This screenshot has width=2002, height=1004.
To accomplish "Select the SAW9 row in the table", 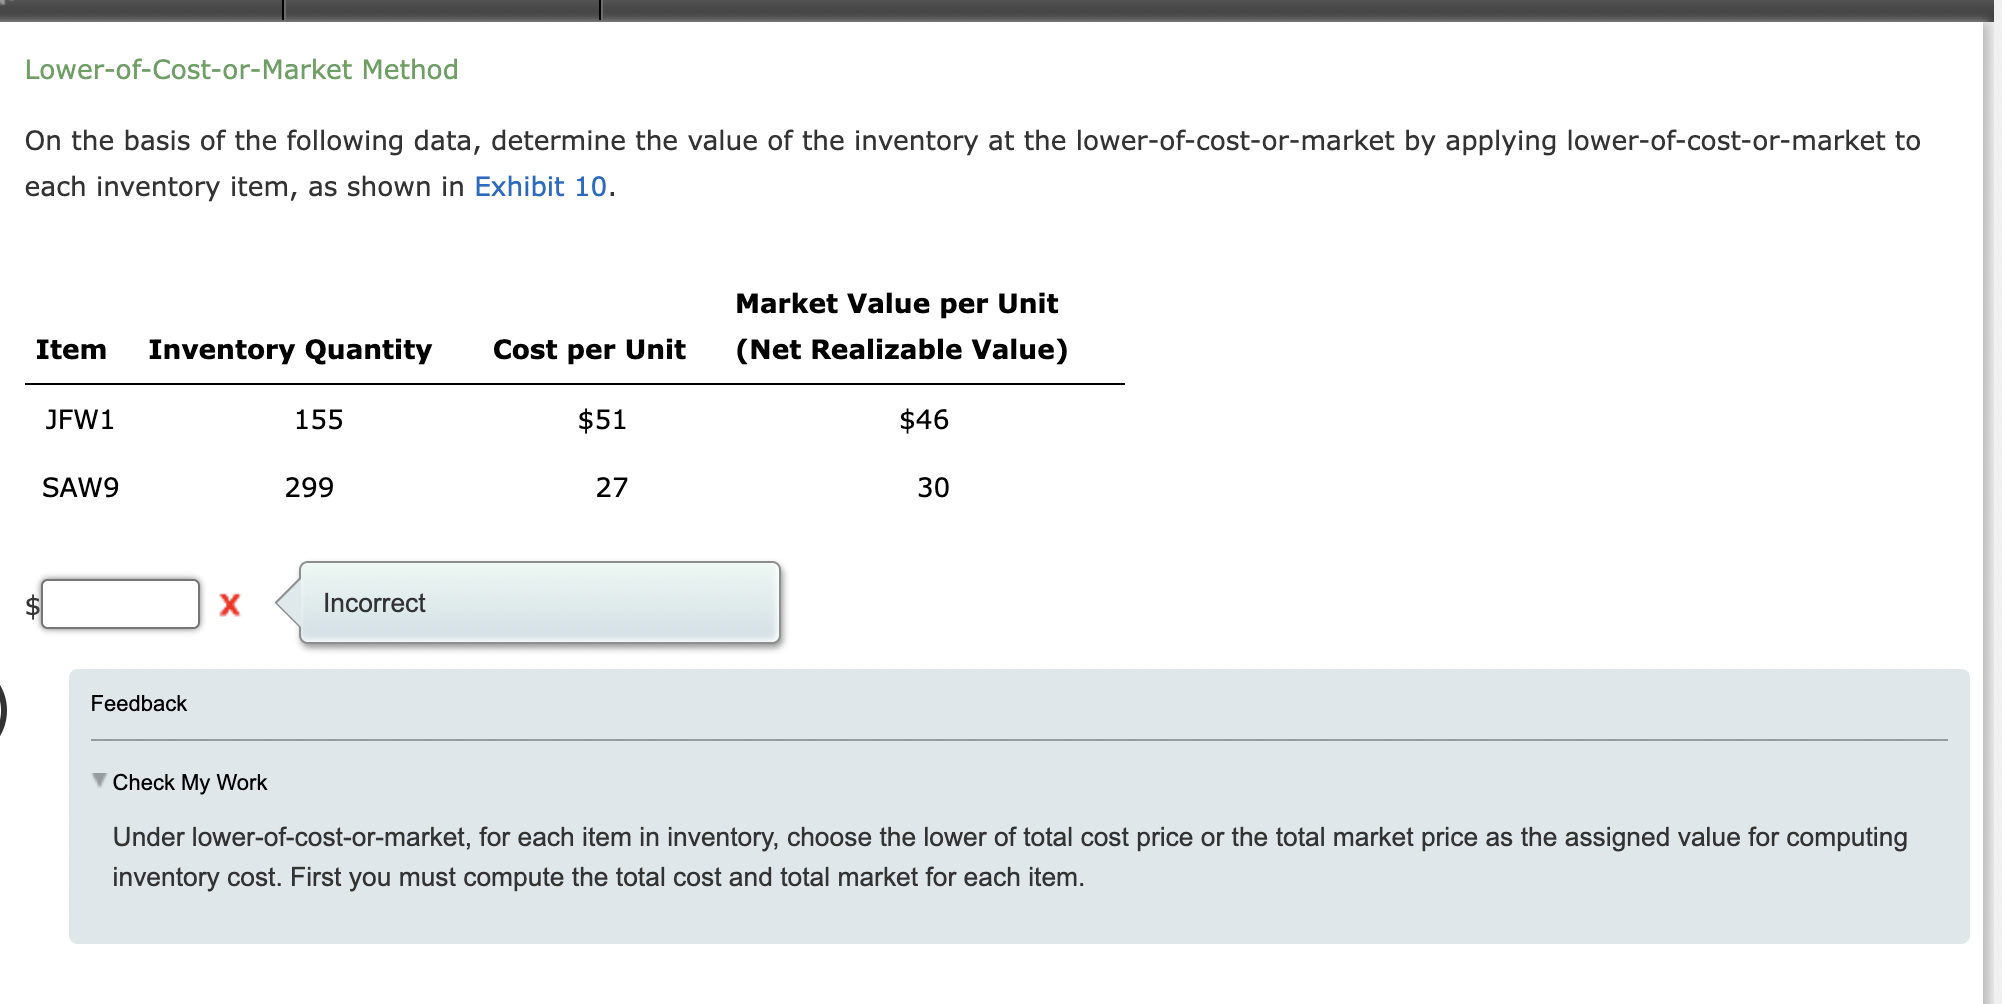I will pyautogui.click(x=81, y=488).
